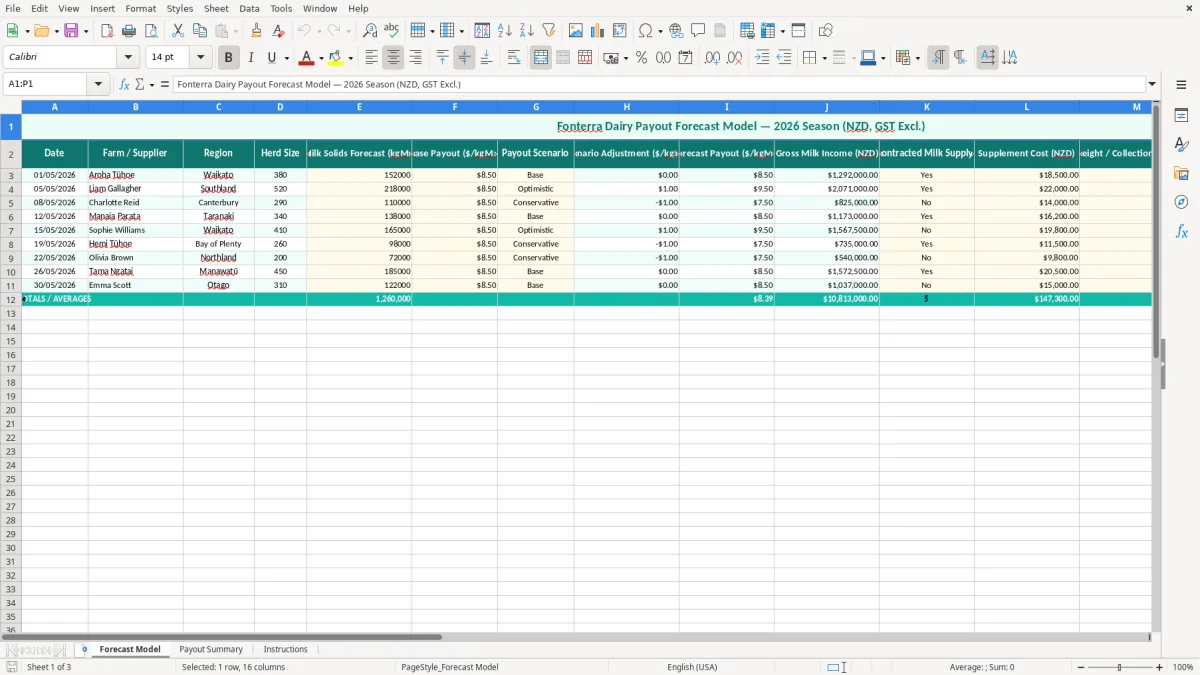The height and width of the screenshot is (675, 1200).
Task: Open the File menu
Action: point(13,8)
